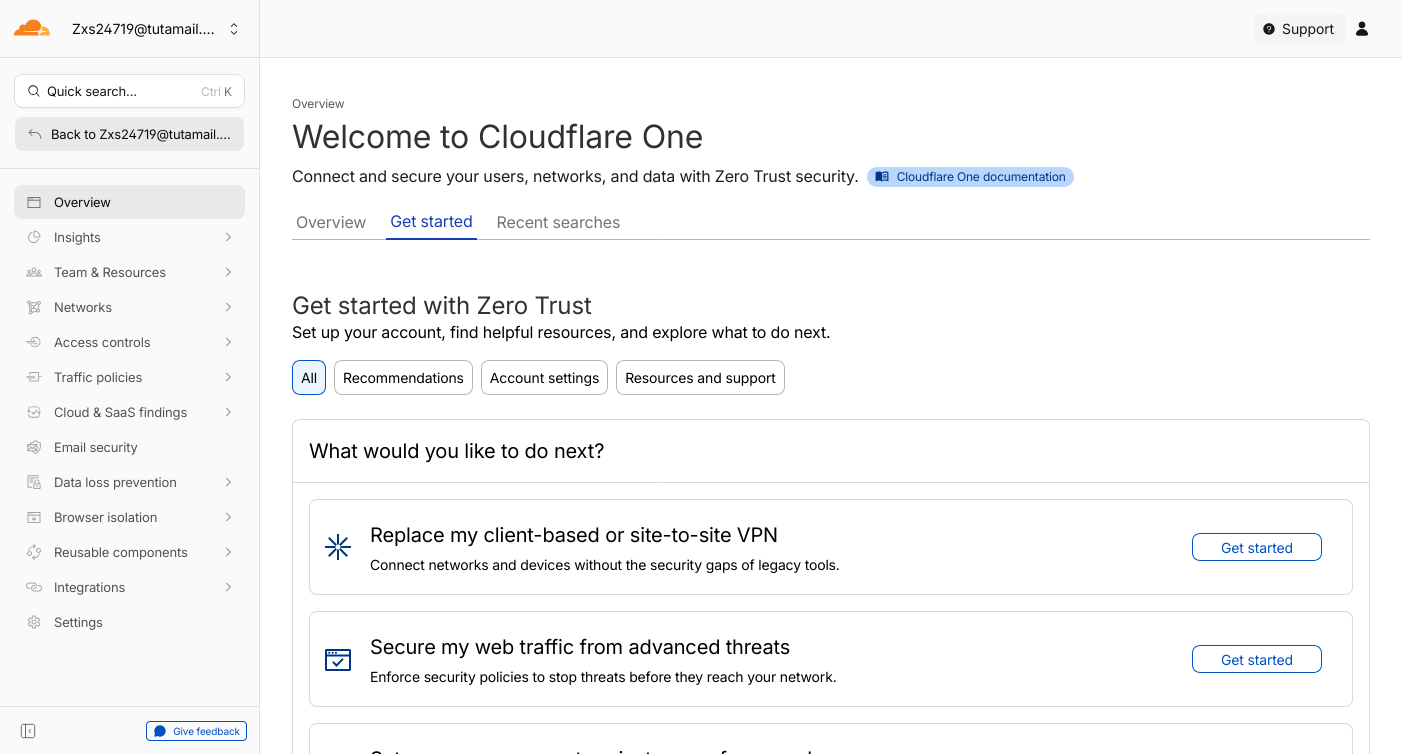Click the Integrations sidebar icon

click(x=34, y=587)
